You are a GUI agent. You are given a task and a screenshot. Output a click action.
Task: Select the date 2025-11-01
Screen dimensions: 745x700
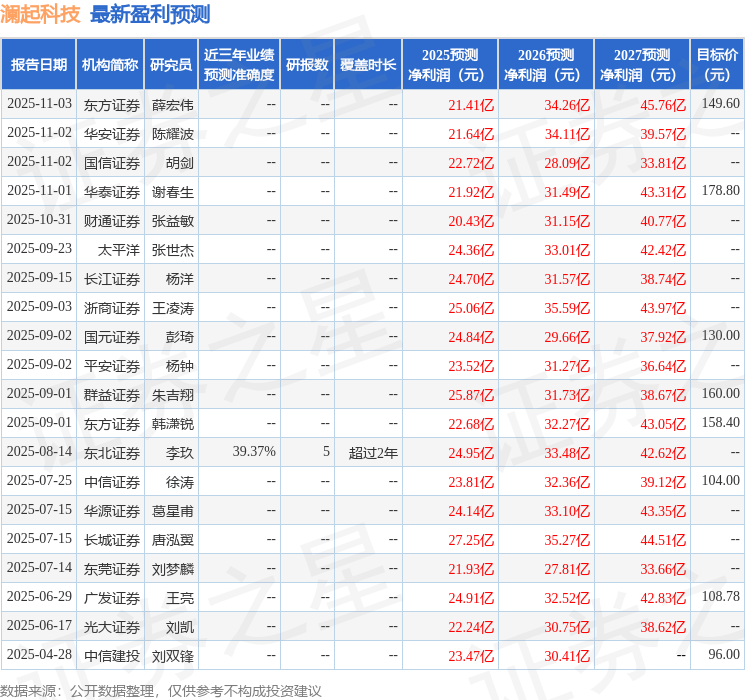click(39, 191)
